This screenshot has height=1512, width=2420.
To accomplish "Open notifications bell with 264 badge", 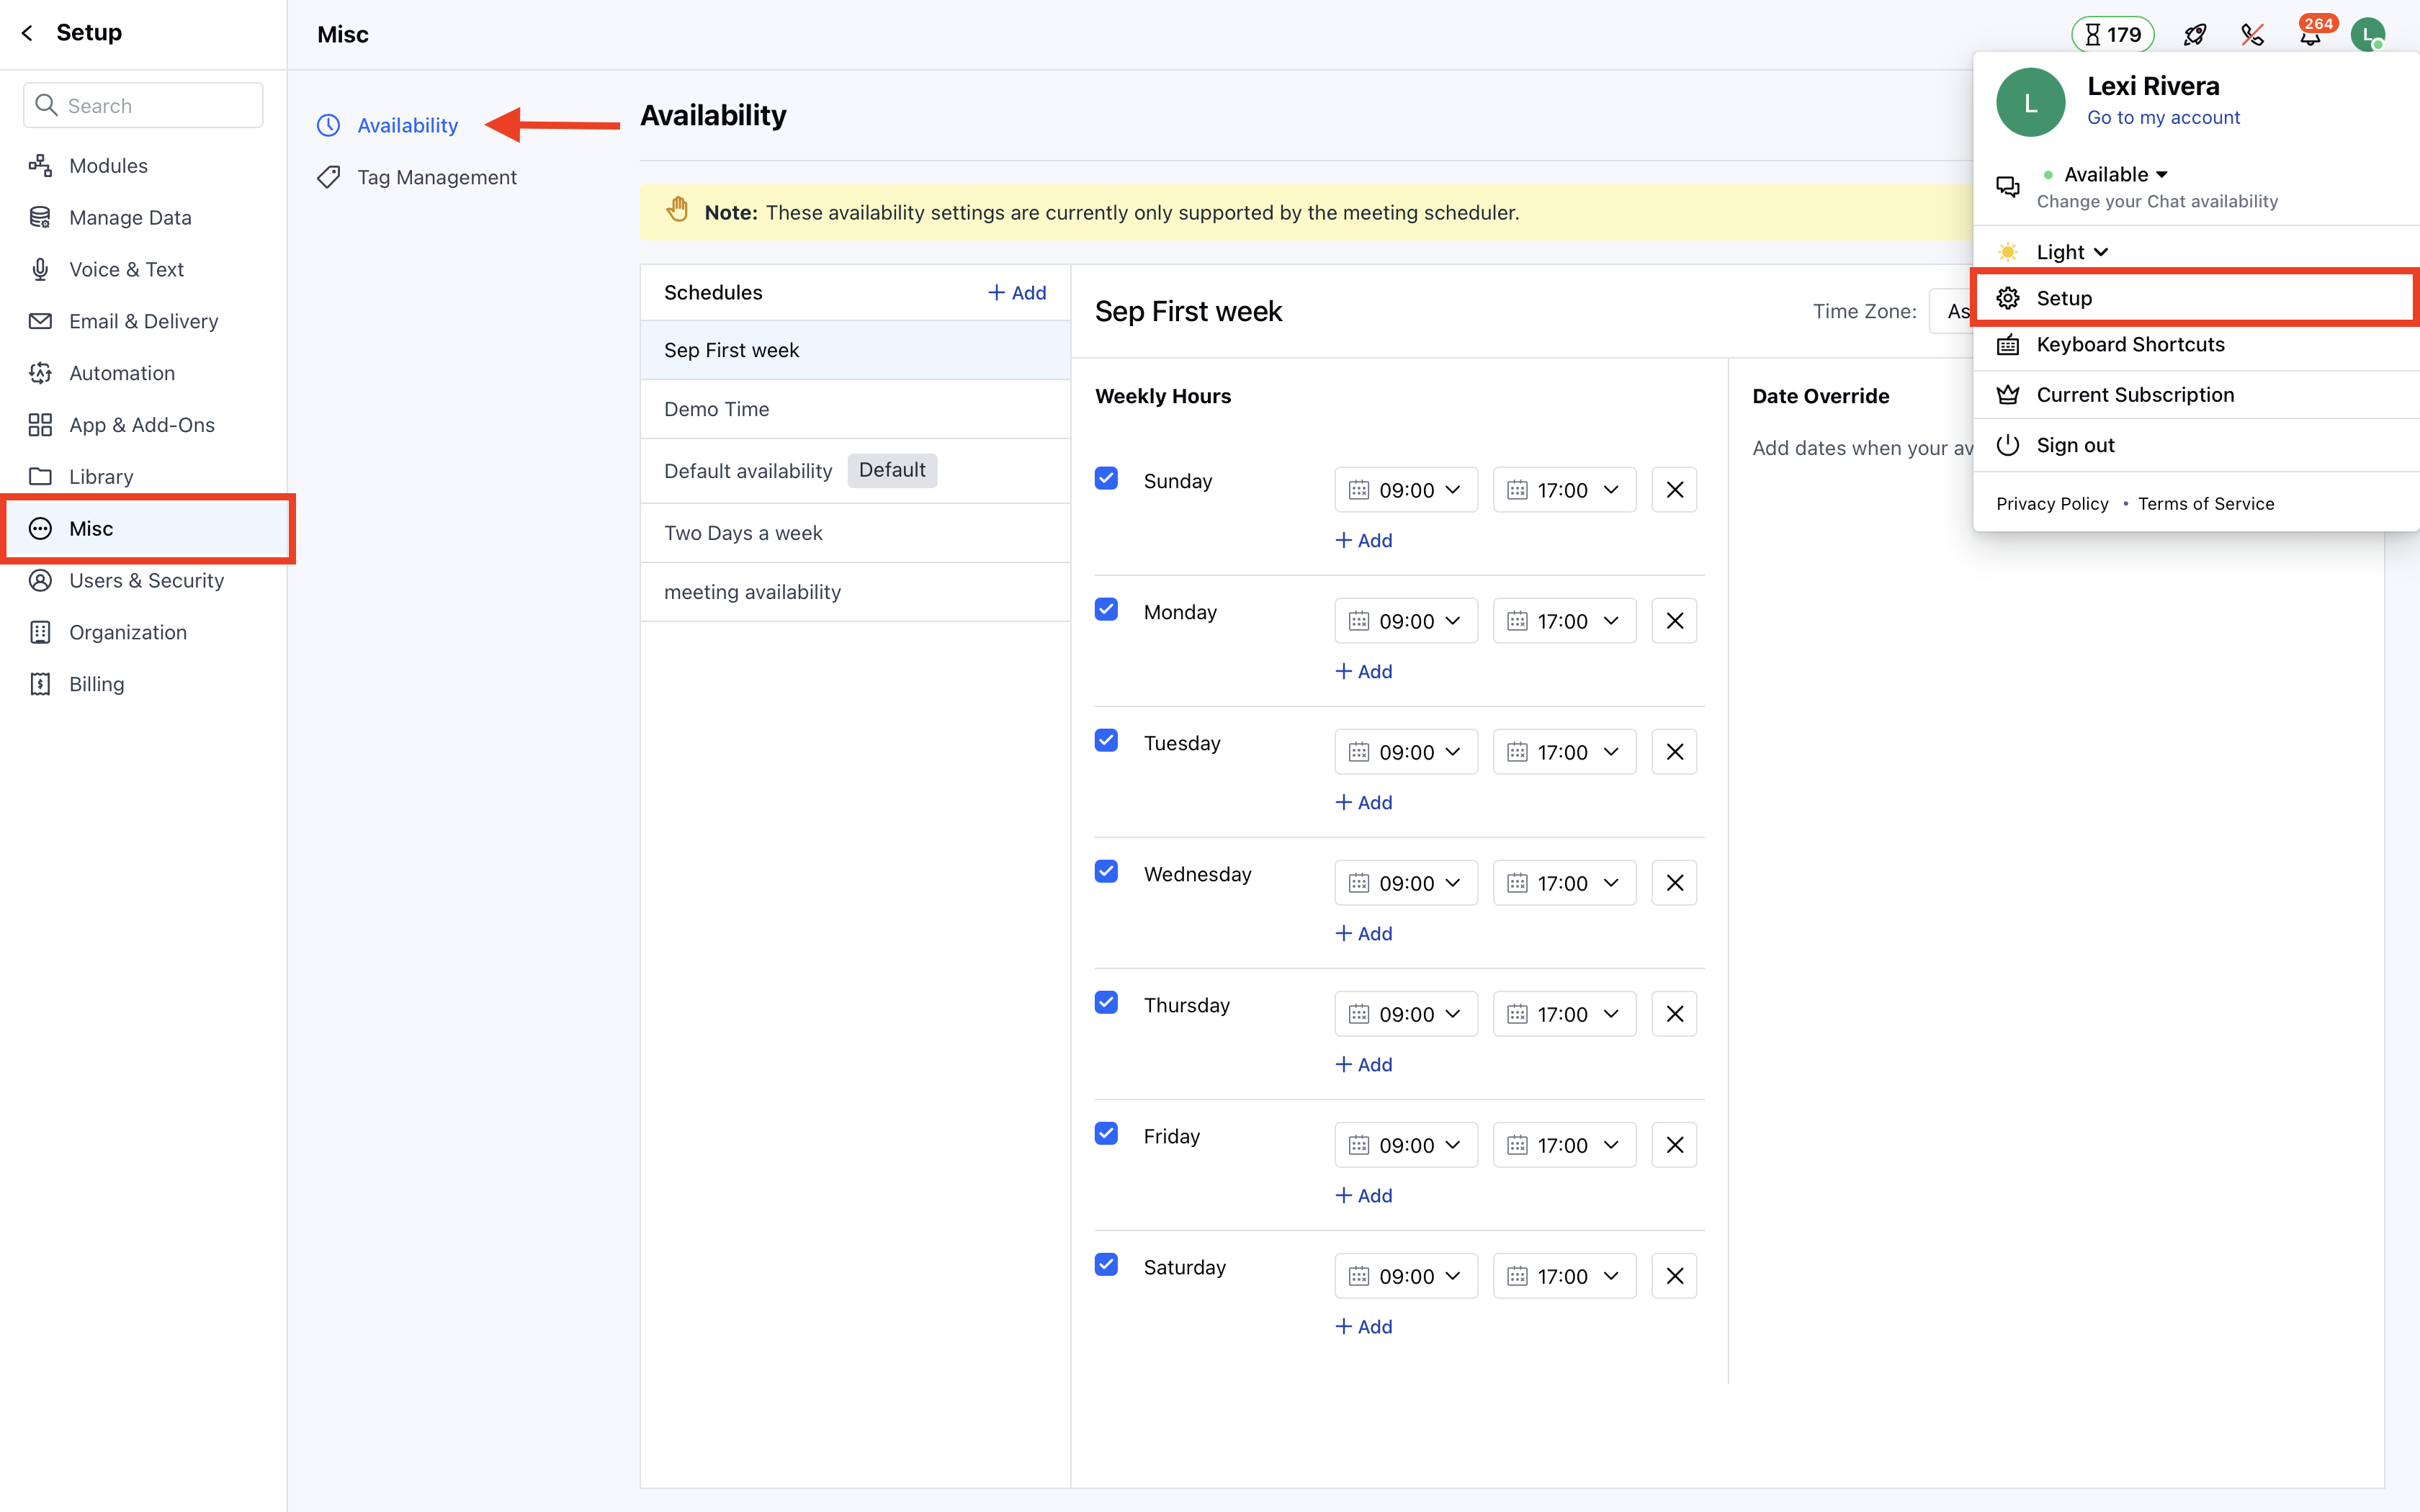I will [2309, 37].
